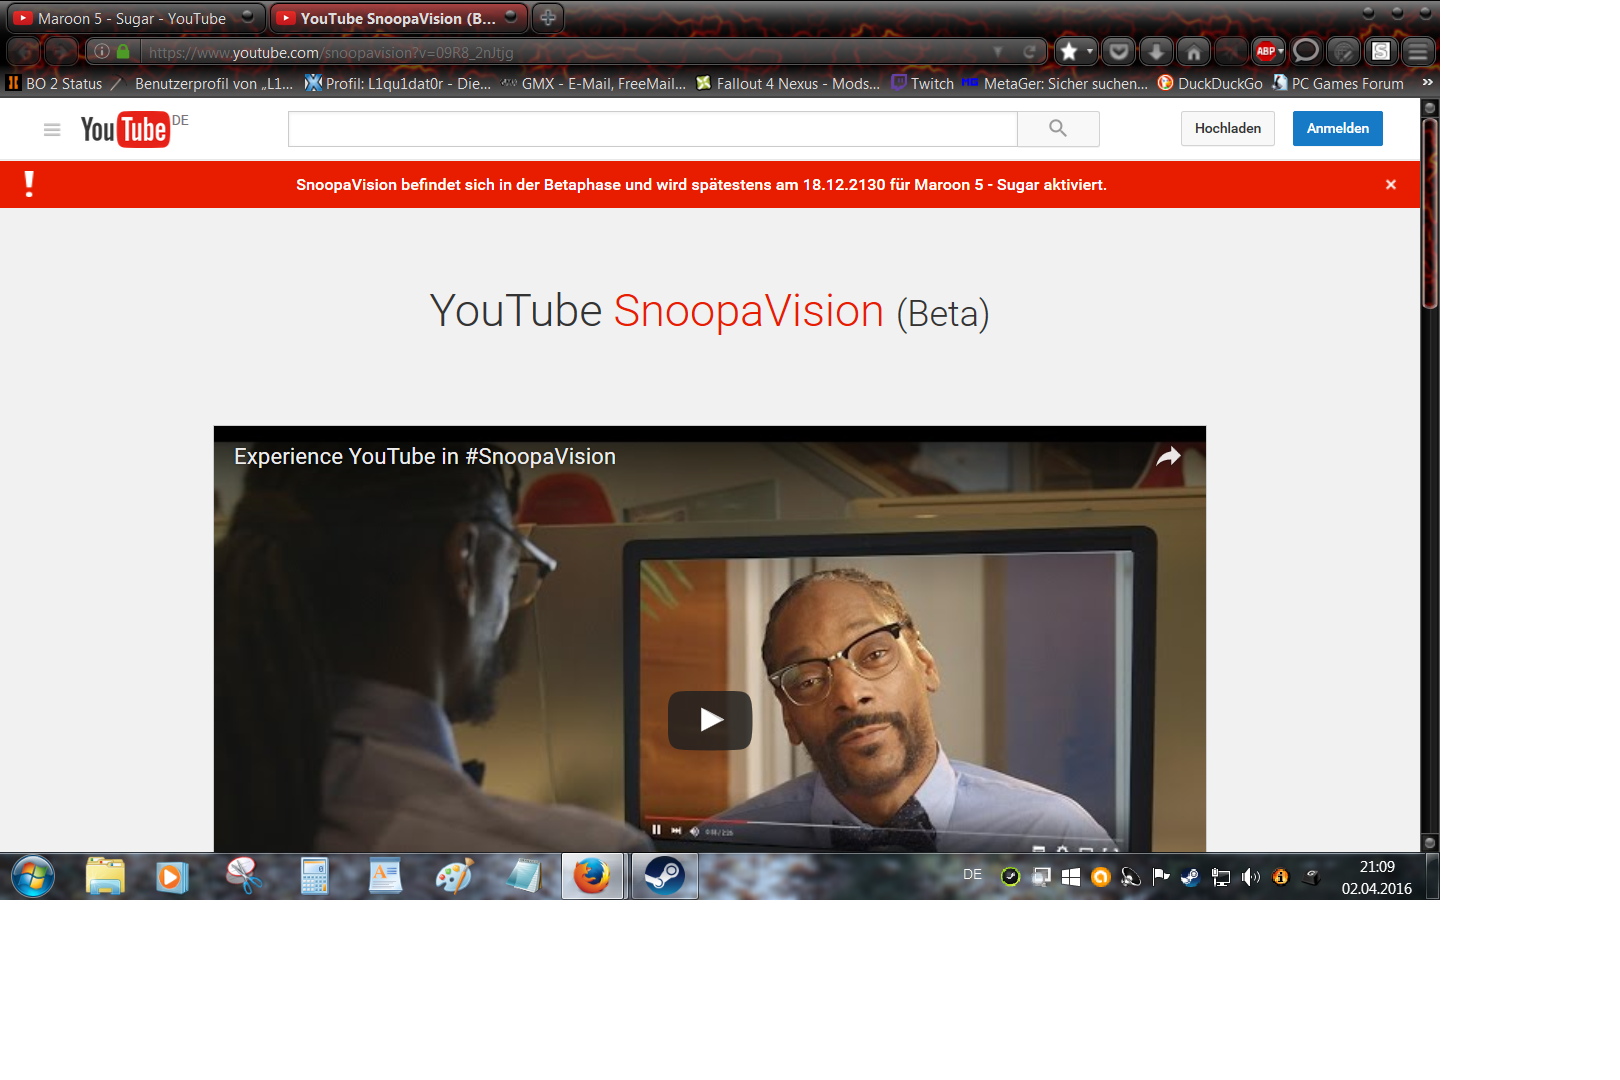Open the Windows Start menu orb

click(x=33, y=877)
